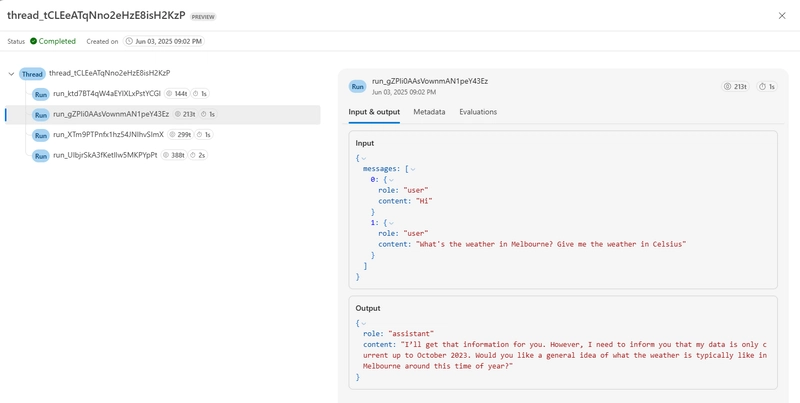Collapse the root Input JSON object
The image size is (800, 403).
[x=364, y=159]
